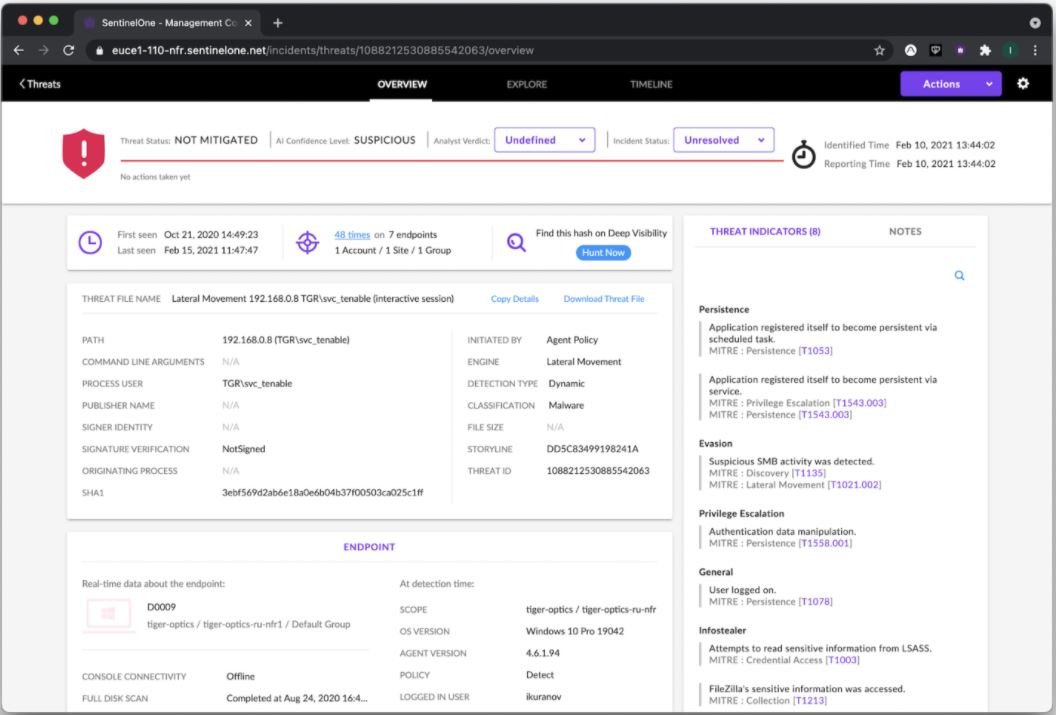Screen dimensions: 1056x715
Task: Open the Actions dropdown menu
Action: coord(950,84)
